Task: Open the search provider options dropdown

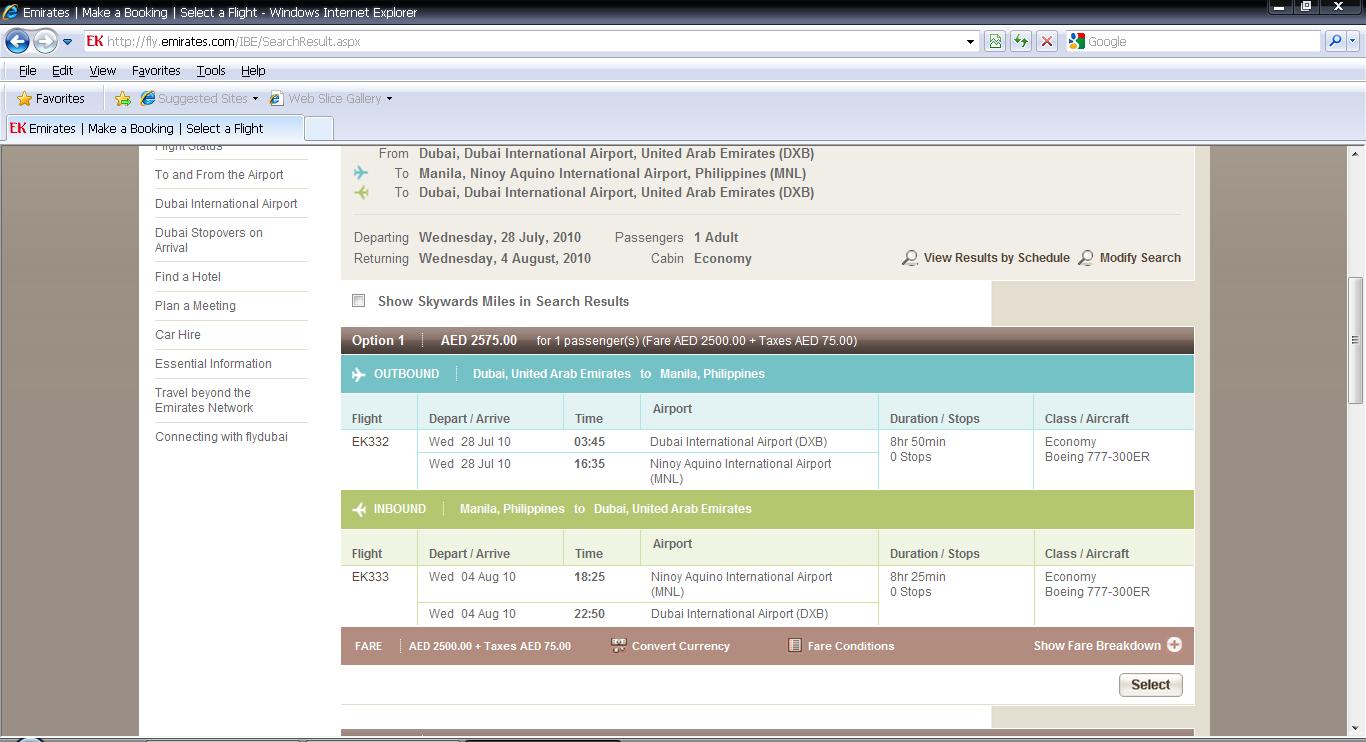Action: 1354,42
